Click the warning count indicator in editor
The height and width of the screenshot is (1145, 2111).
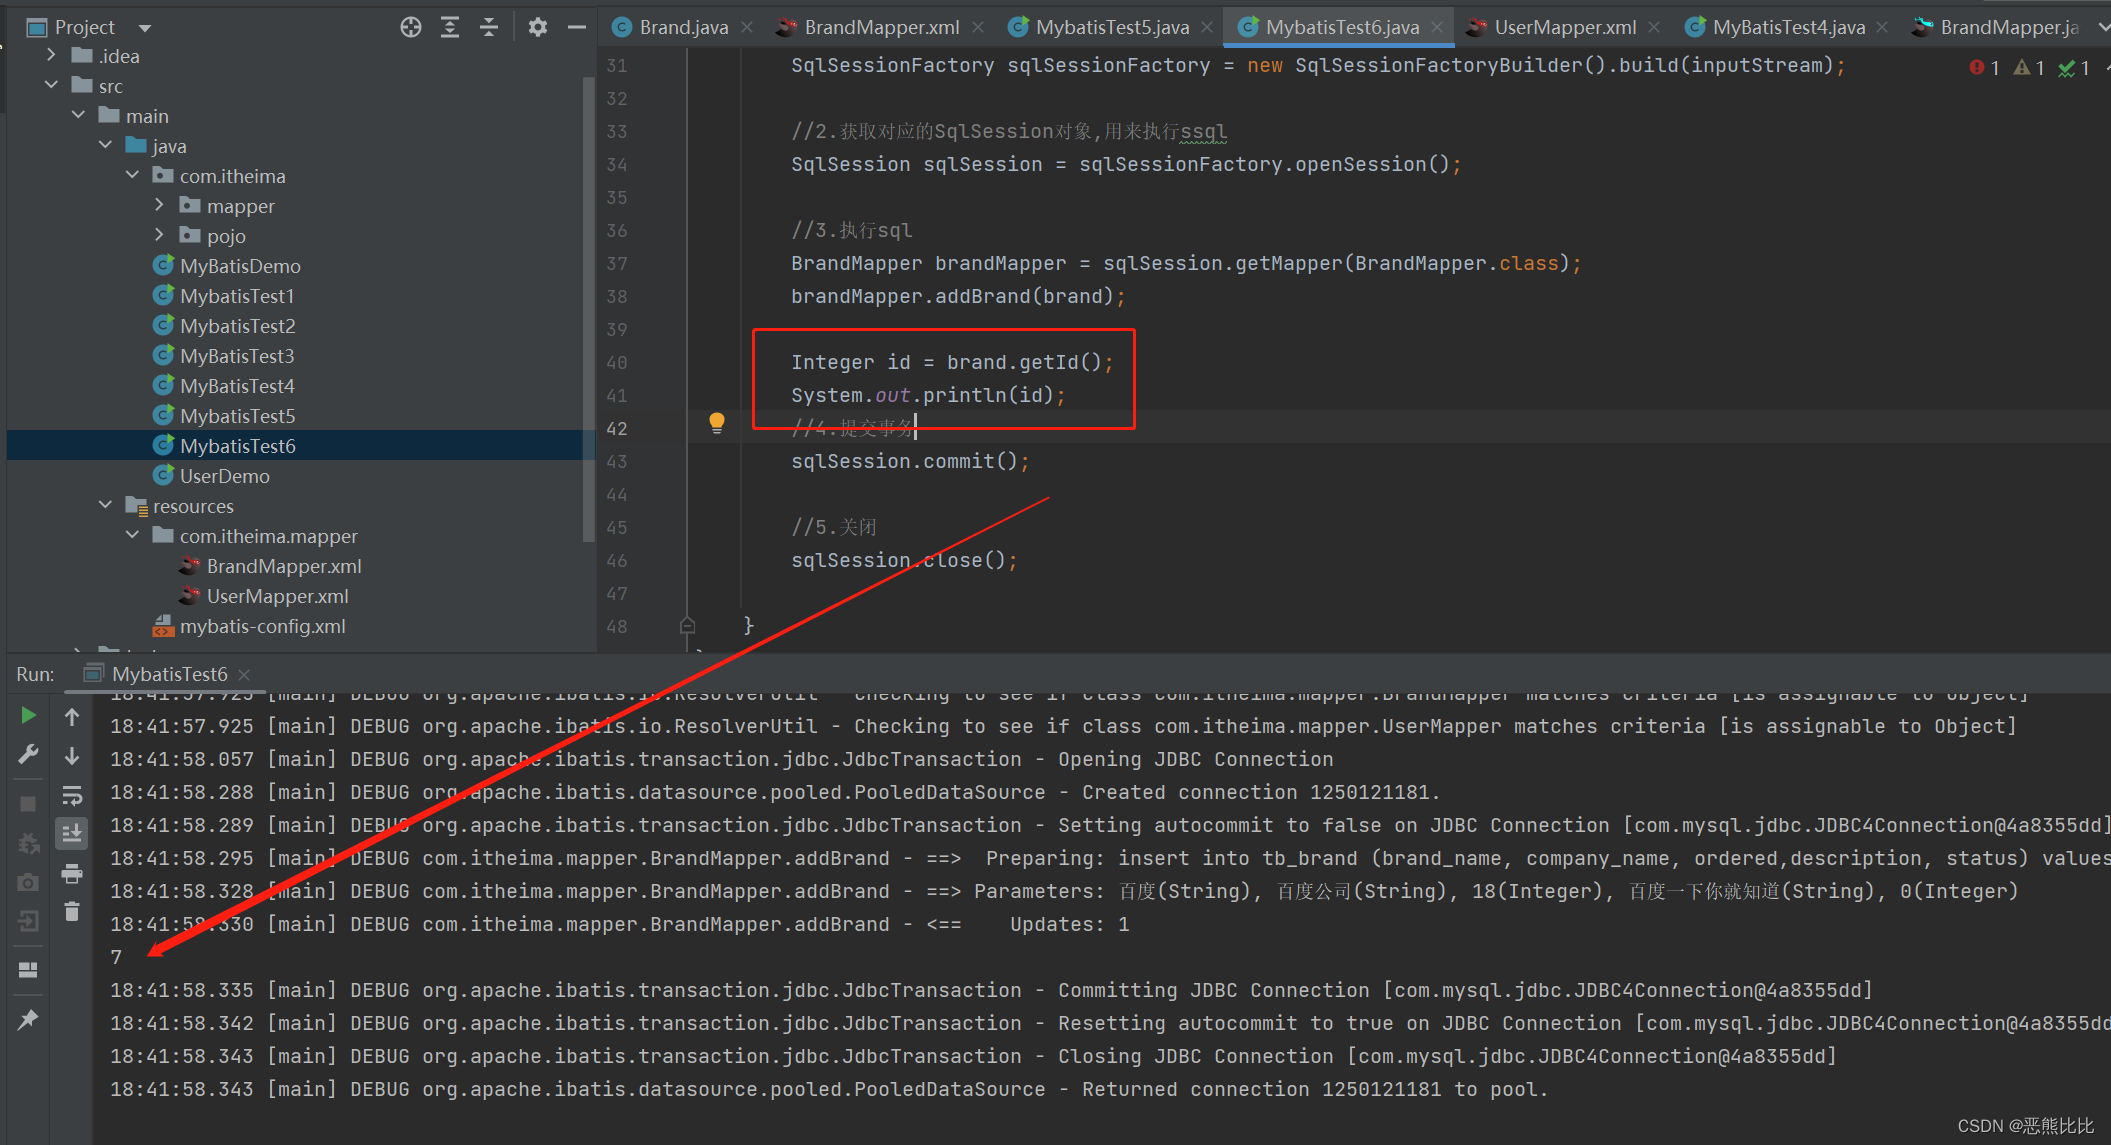(x=2029, y=67)
